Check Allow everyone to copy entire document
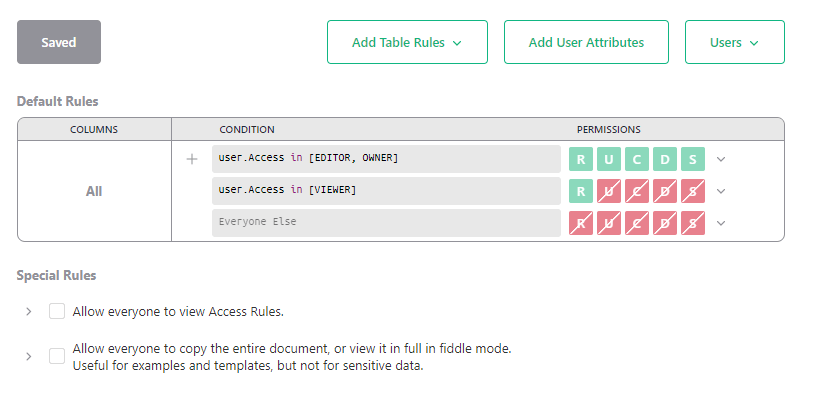 pos(57,356)
